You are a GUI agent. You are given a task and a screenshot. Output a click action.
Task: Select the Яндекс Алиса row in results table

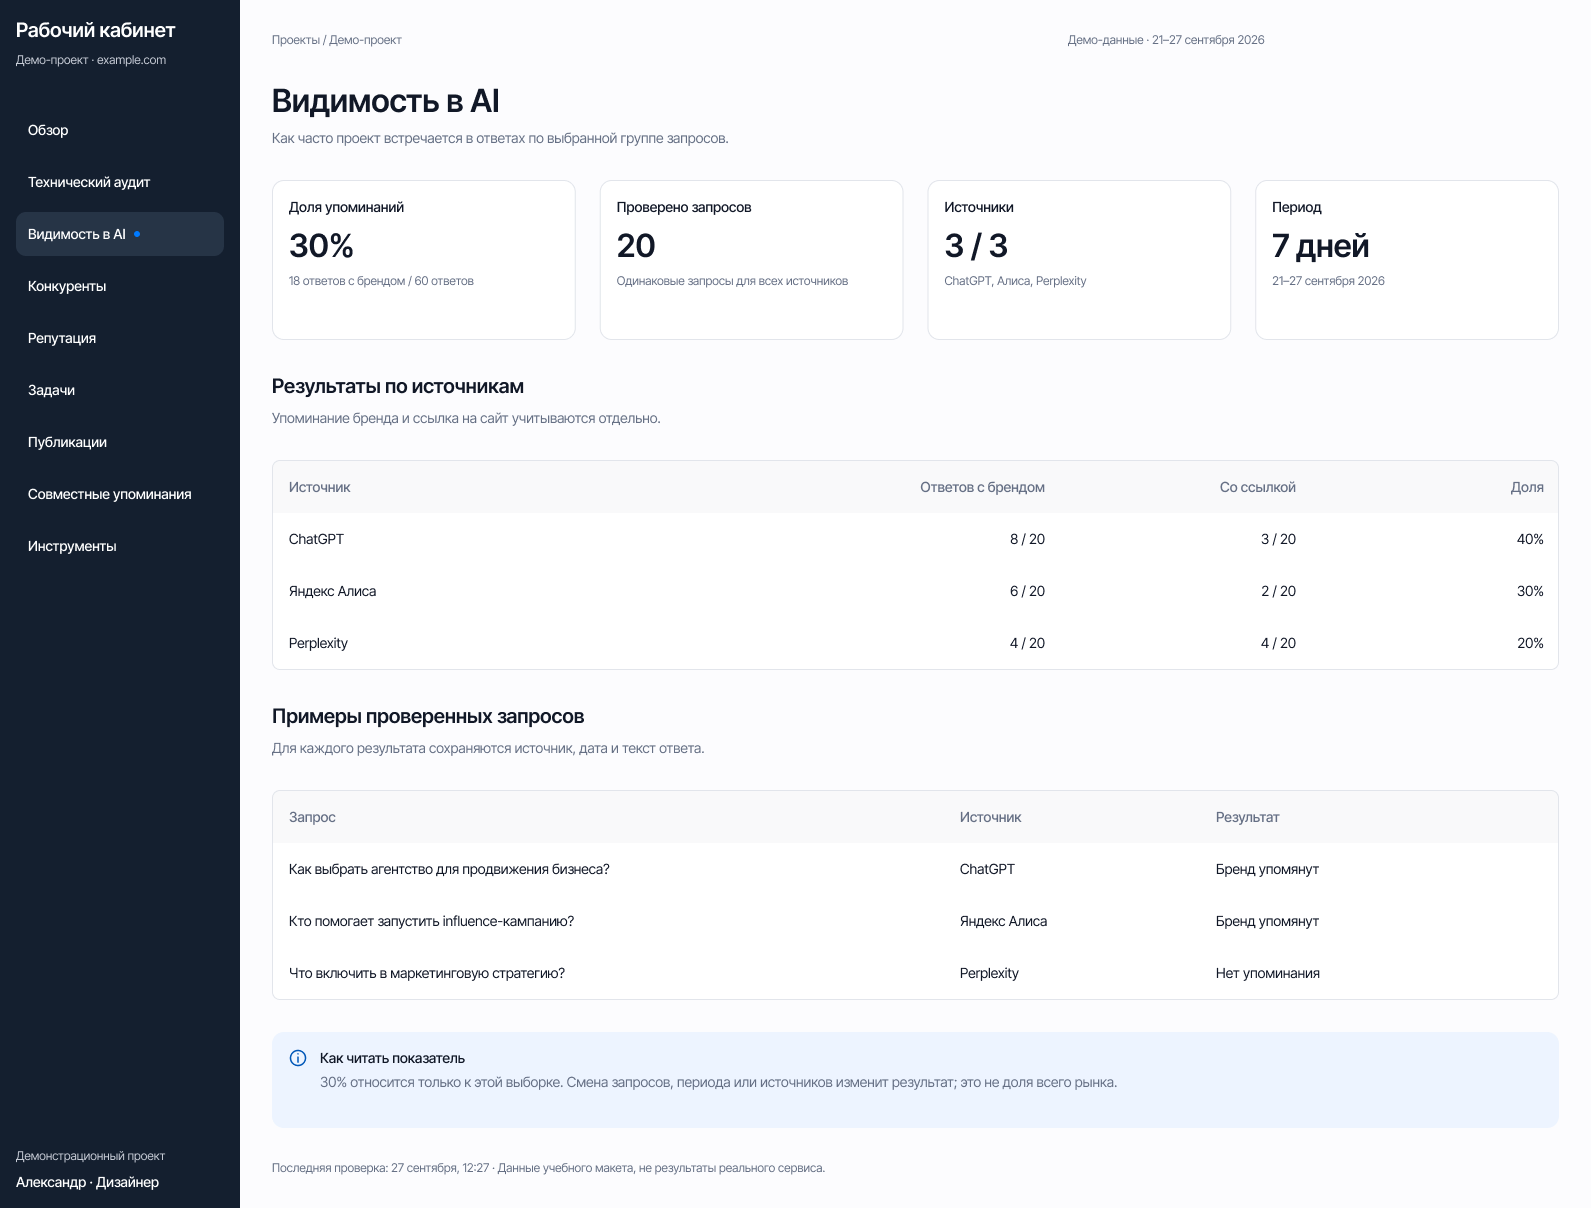[915, 591]
